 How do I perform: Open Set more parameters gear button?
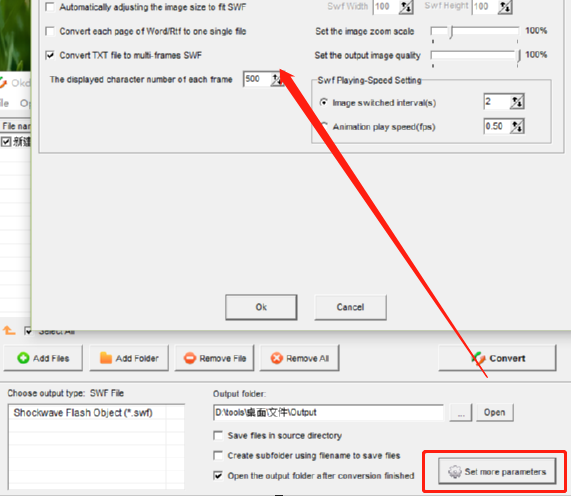[x=497, y=472]
